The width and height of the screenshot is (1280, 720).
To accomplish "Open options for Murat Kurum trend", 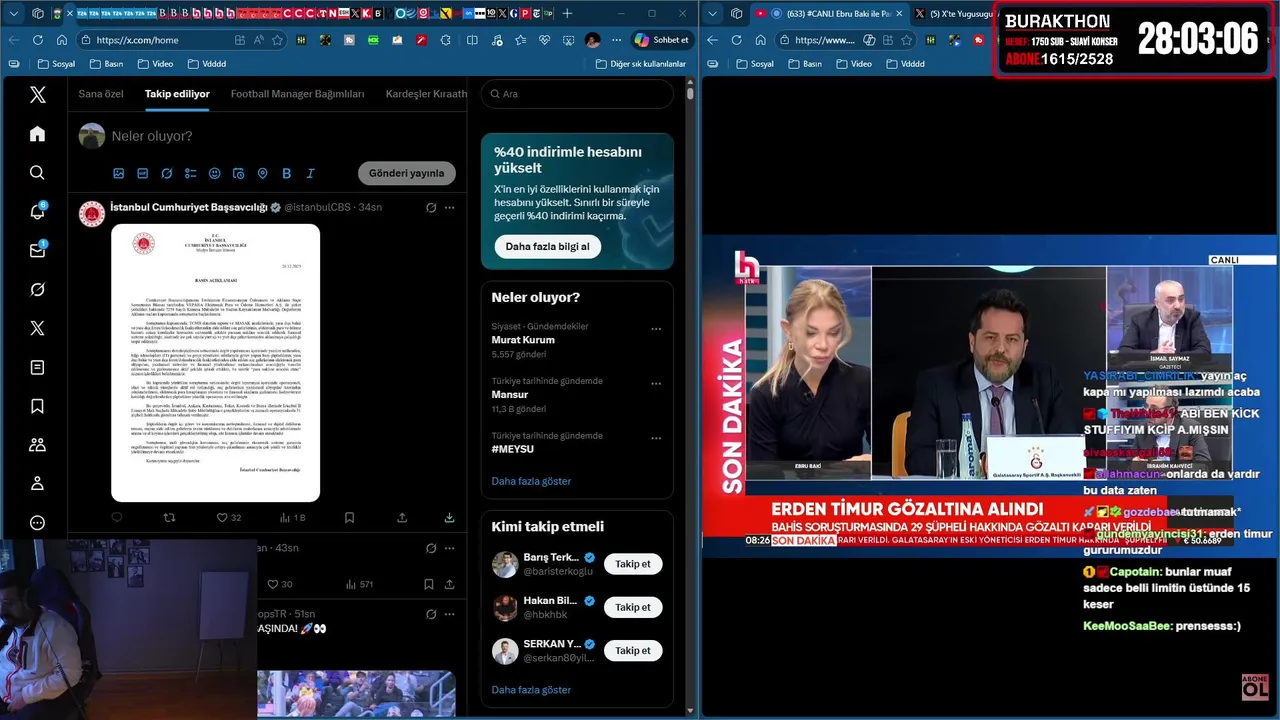I will pos(656,328).
